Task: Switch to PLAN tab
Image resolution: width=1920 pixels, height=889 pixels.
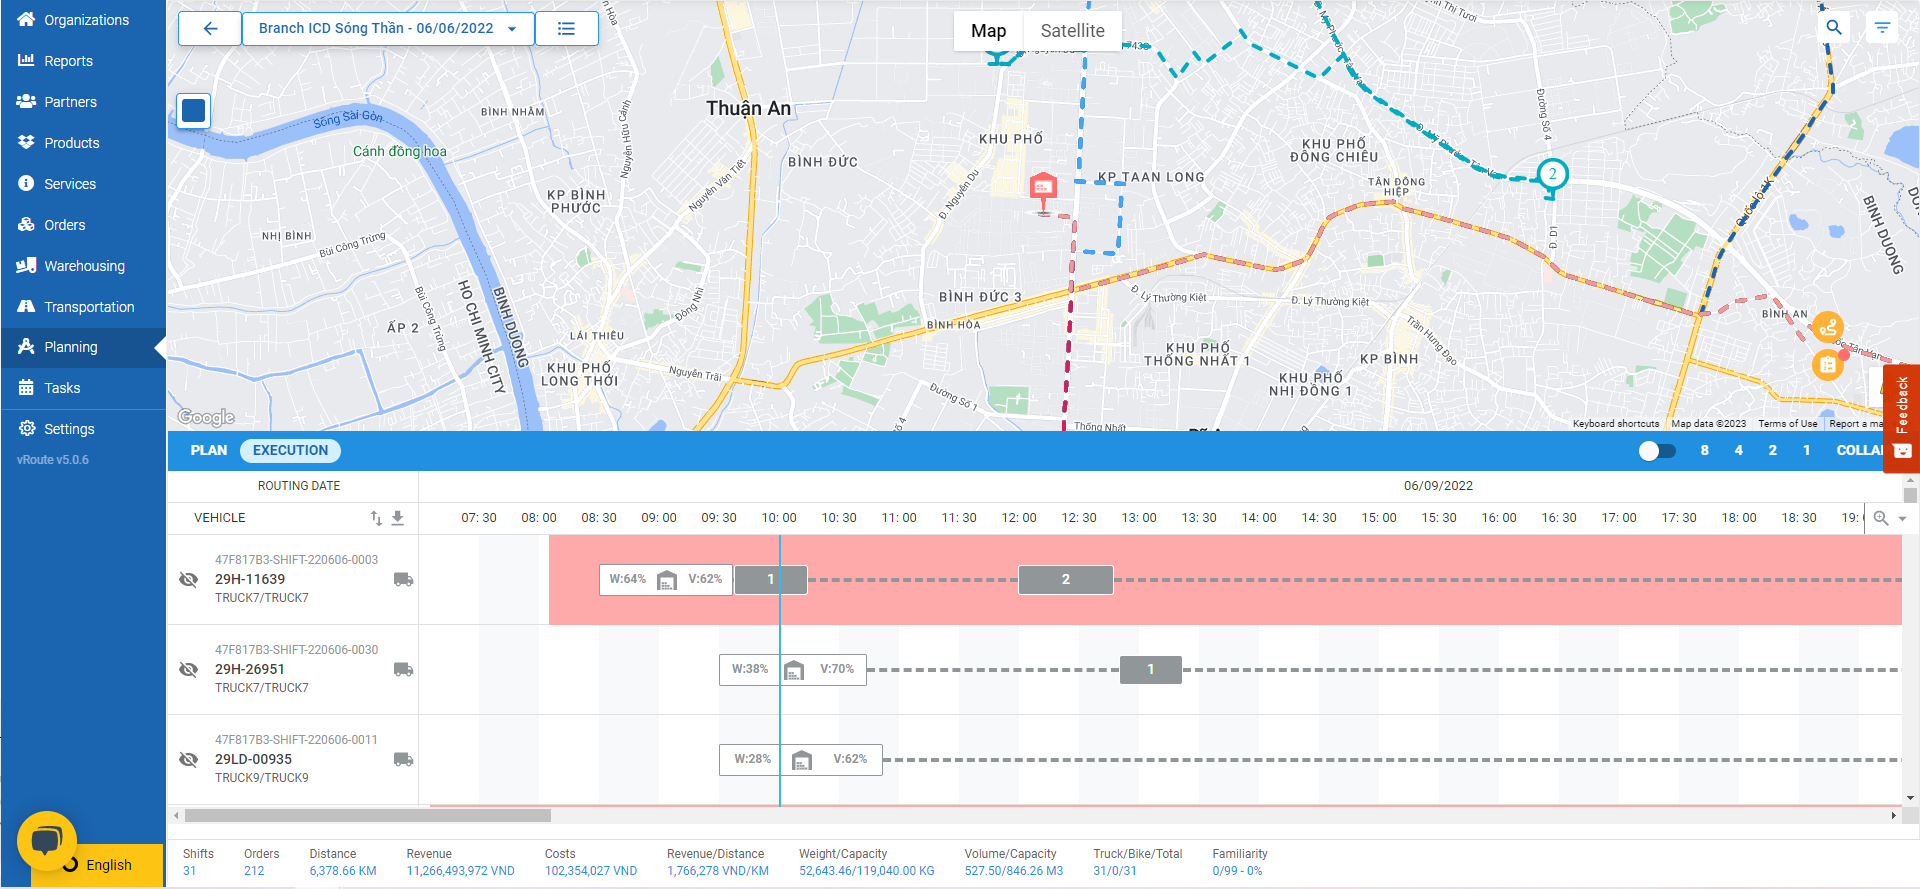Action: pyautogui.click(x=209, y=451)
